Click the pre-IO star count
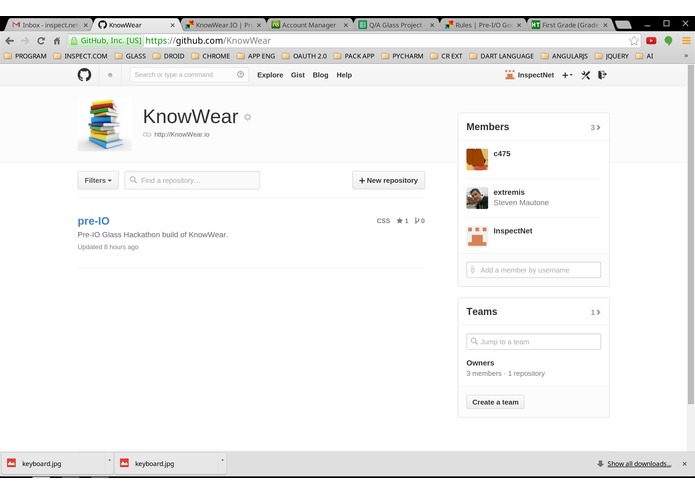 click(x=402, y=221)
